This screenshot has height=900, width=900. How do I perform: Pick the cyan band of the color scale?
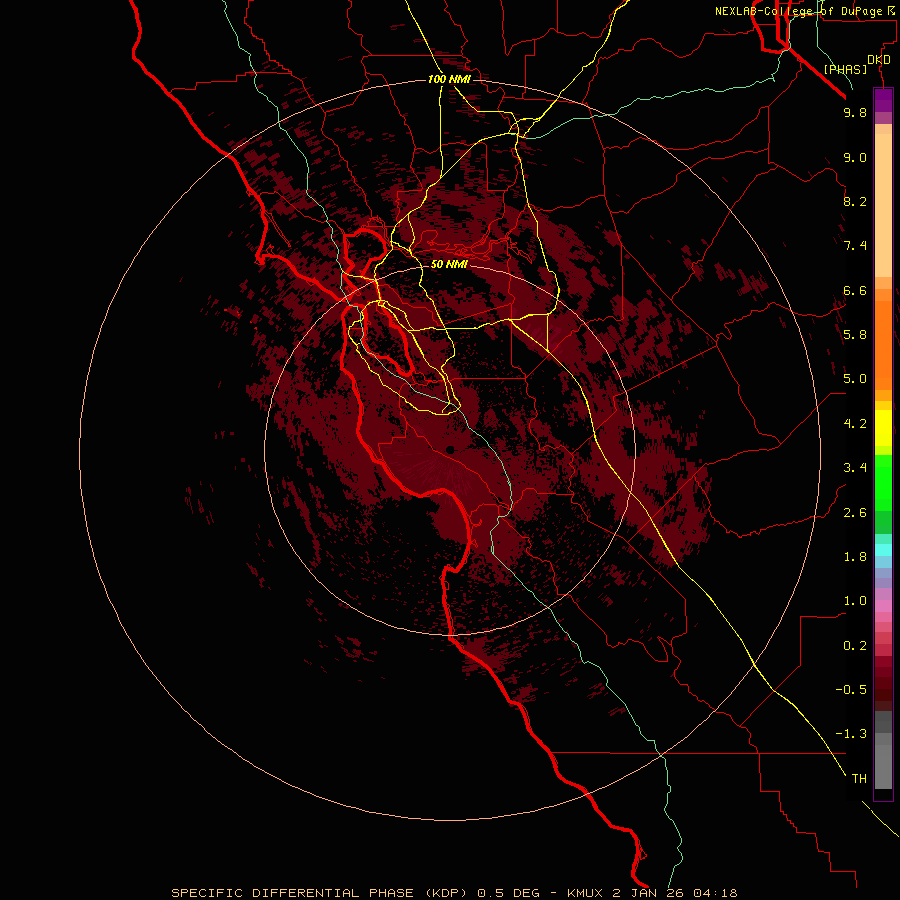coord(883,549)
